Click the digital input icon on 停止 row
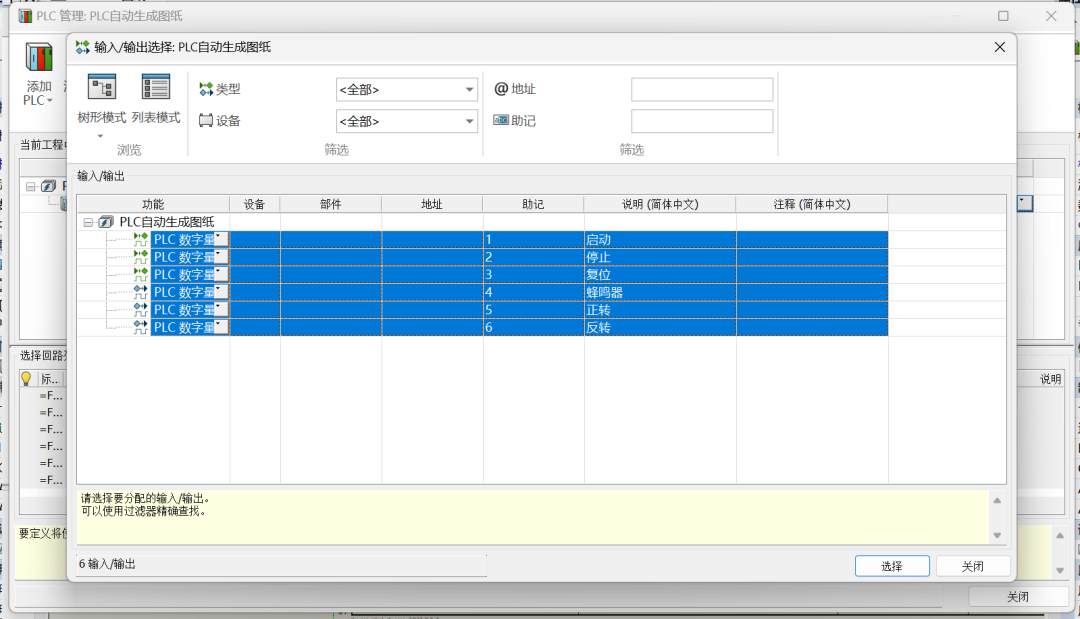The height and width of the screenshot is (619, 1080). [141, 257]
